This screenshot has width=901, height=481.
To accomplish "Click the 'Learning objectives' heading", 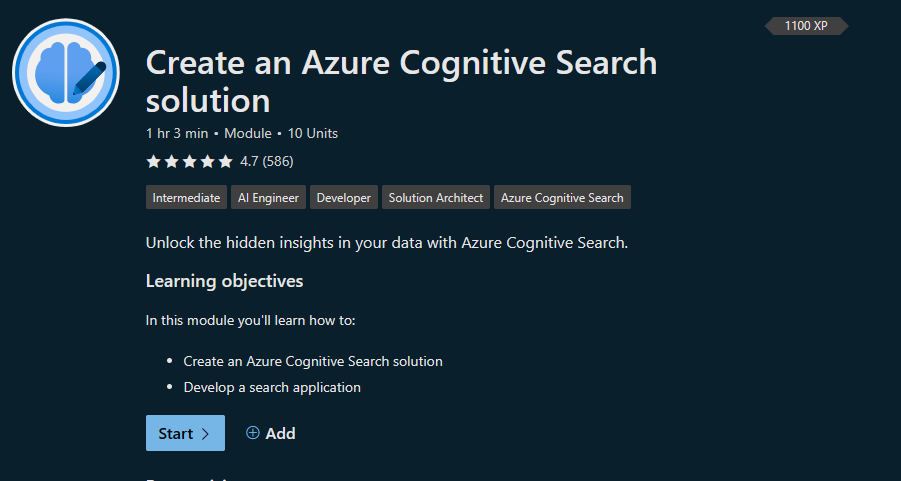I will pyautogui.click(x=225, y=281).
